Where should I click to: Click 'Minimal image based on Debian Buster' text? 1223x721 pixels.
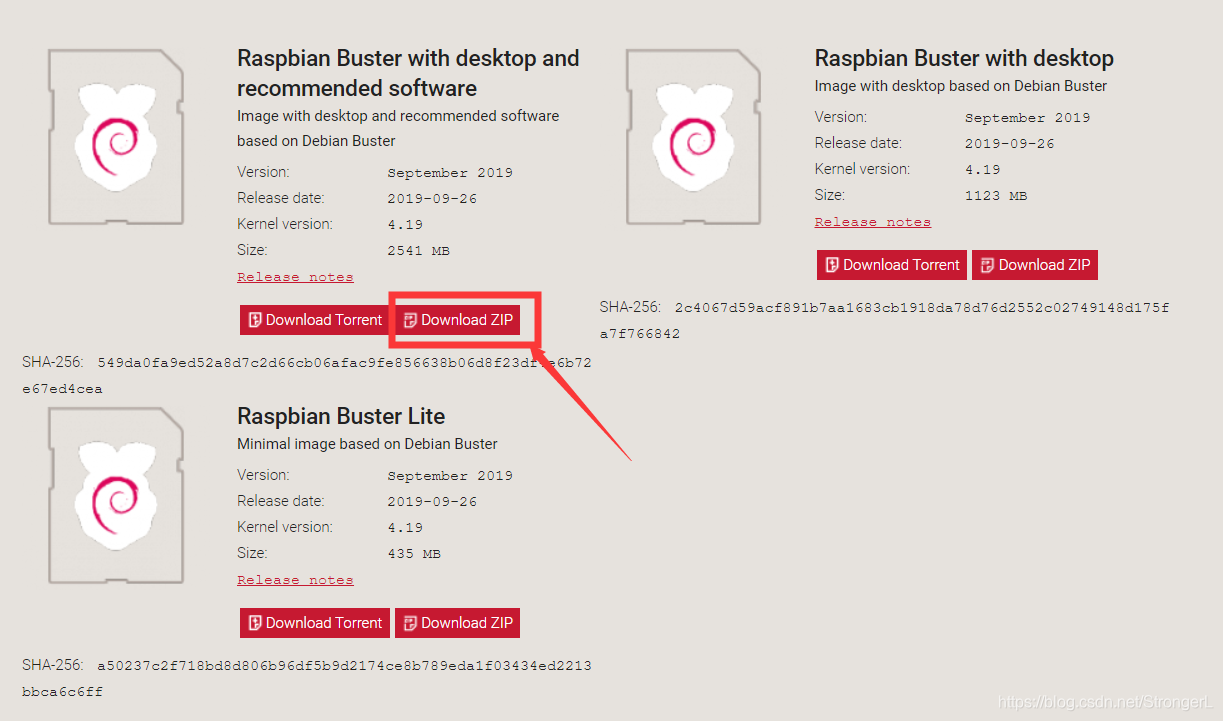[x=367, y=444]
